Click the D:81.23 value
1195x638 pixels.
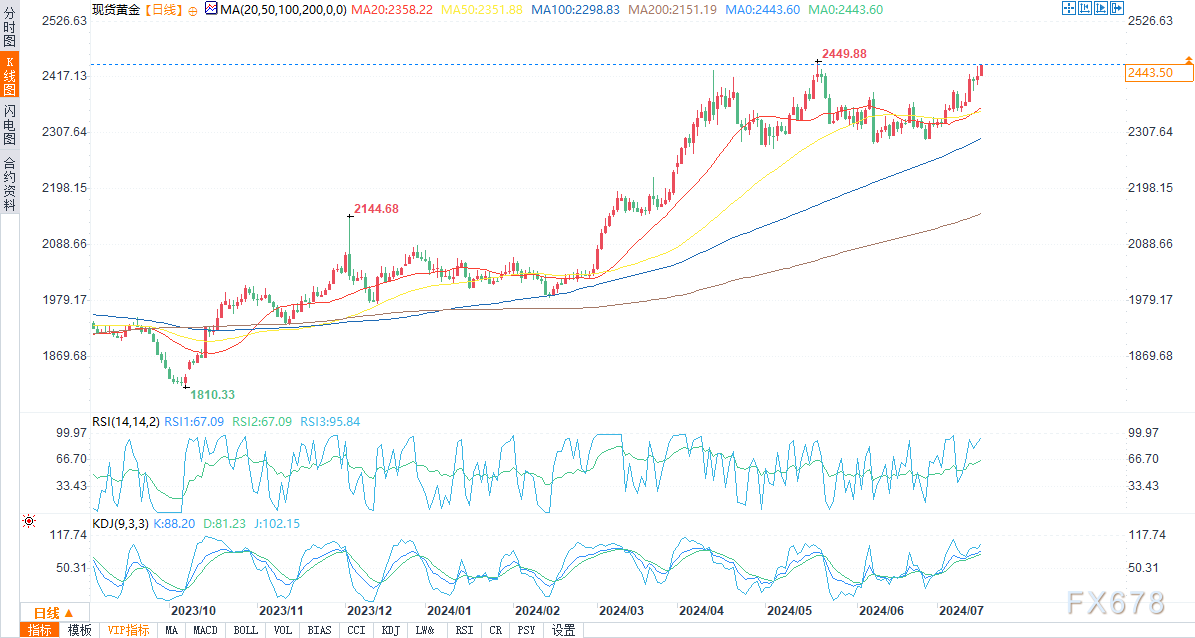pyautogui.click(x=224, y=524)
